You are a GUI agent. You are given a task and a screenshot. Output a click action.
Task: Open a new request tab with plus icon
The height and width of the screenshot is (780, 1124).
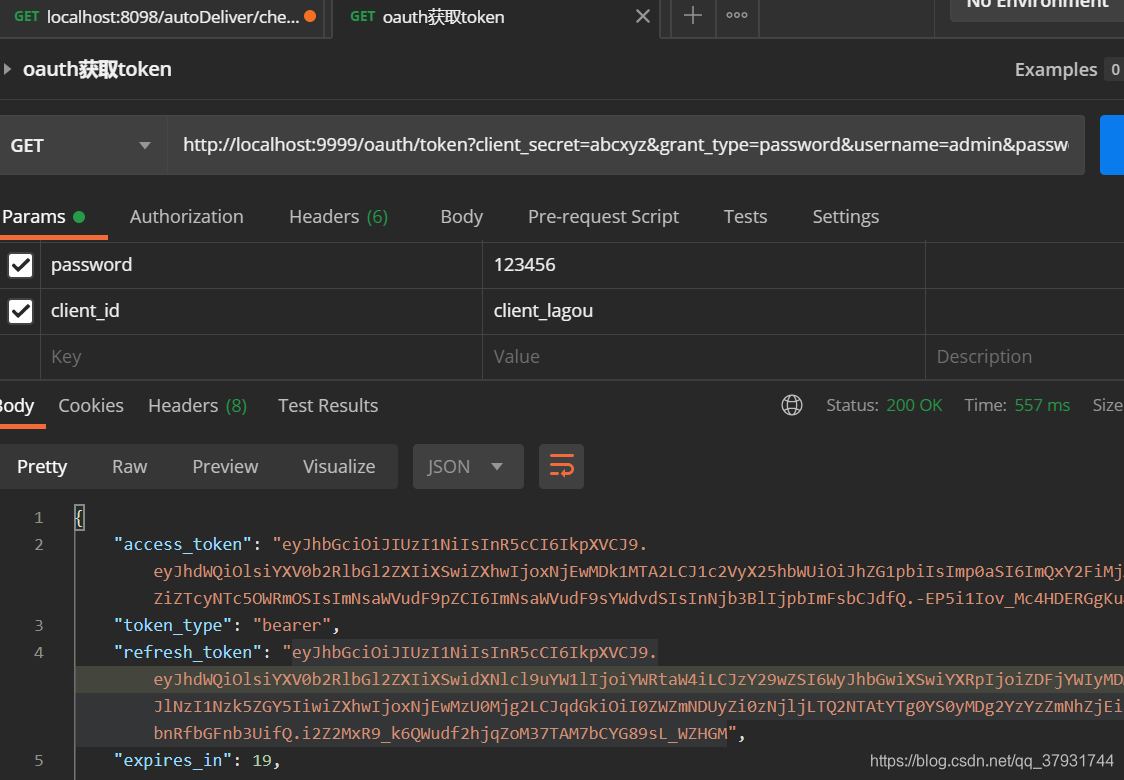click(692, 15)
